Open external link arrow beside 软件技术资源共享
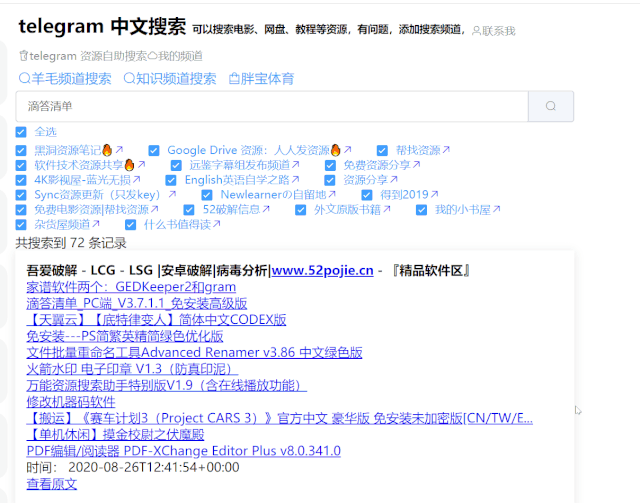The image size is (640, 503). tap(141, 165)
